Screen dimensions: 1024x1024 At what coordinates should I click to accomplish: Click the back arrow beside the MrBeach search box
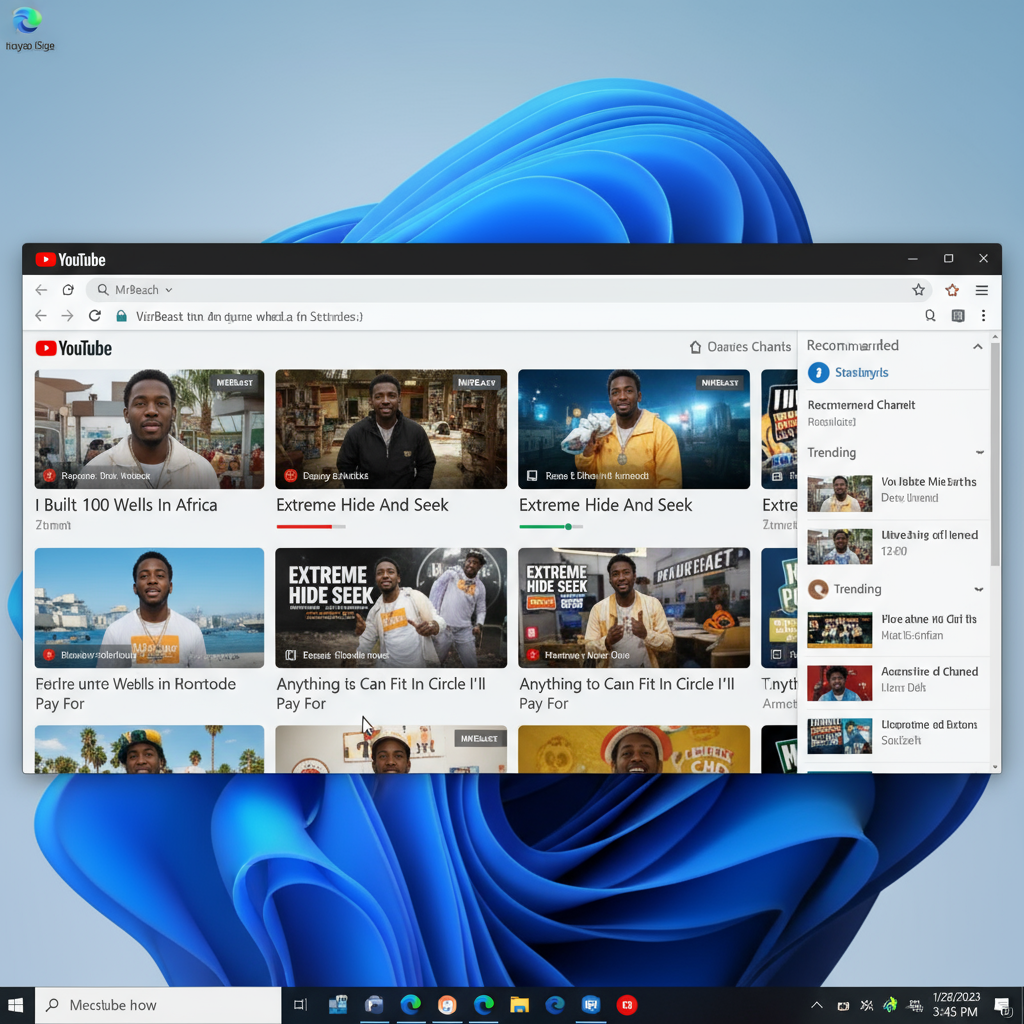pos(41,290)
